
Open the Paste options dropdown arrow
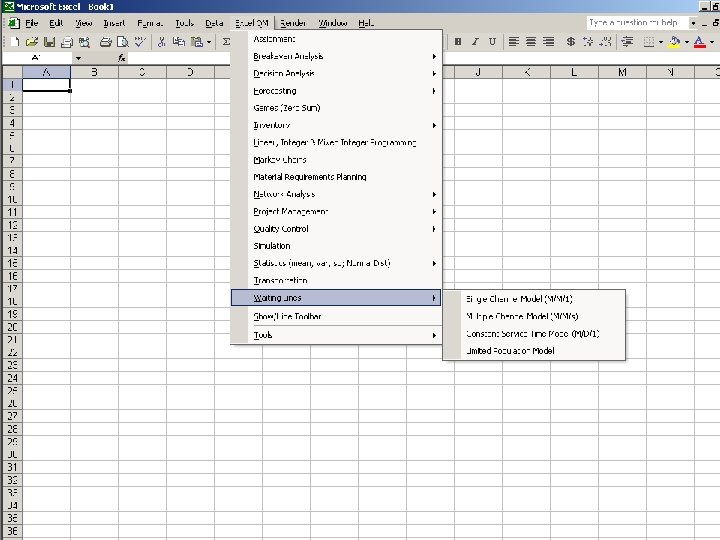point(209,42)
